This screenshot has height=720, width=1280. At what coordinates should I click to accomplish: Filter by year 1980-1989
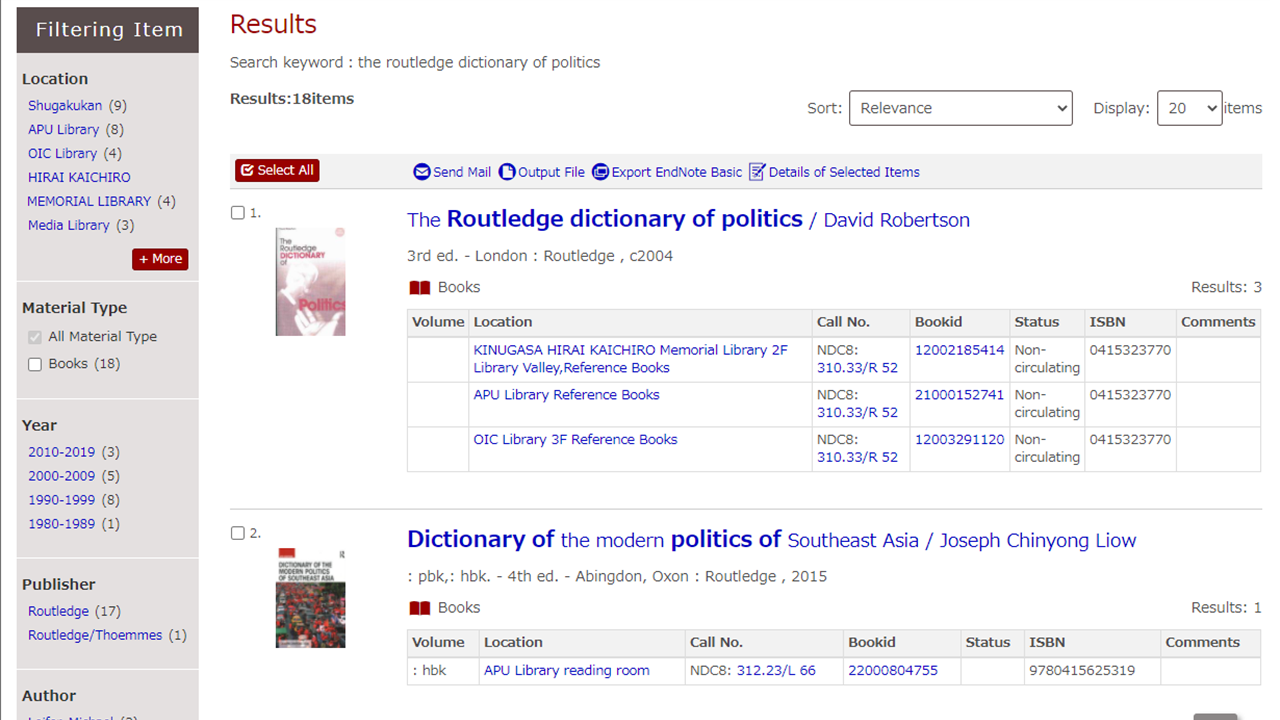tap(61, 524)
